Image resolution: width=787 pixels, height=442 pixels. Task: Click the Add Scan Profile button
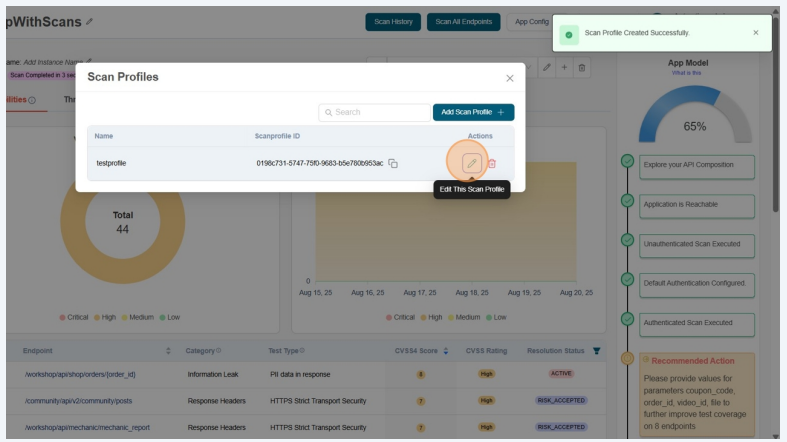pos(473,112)
